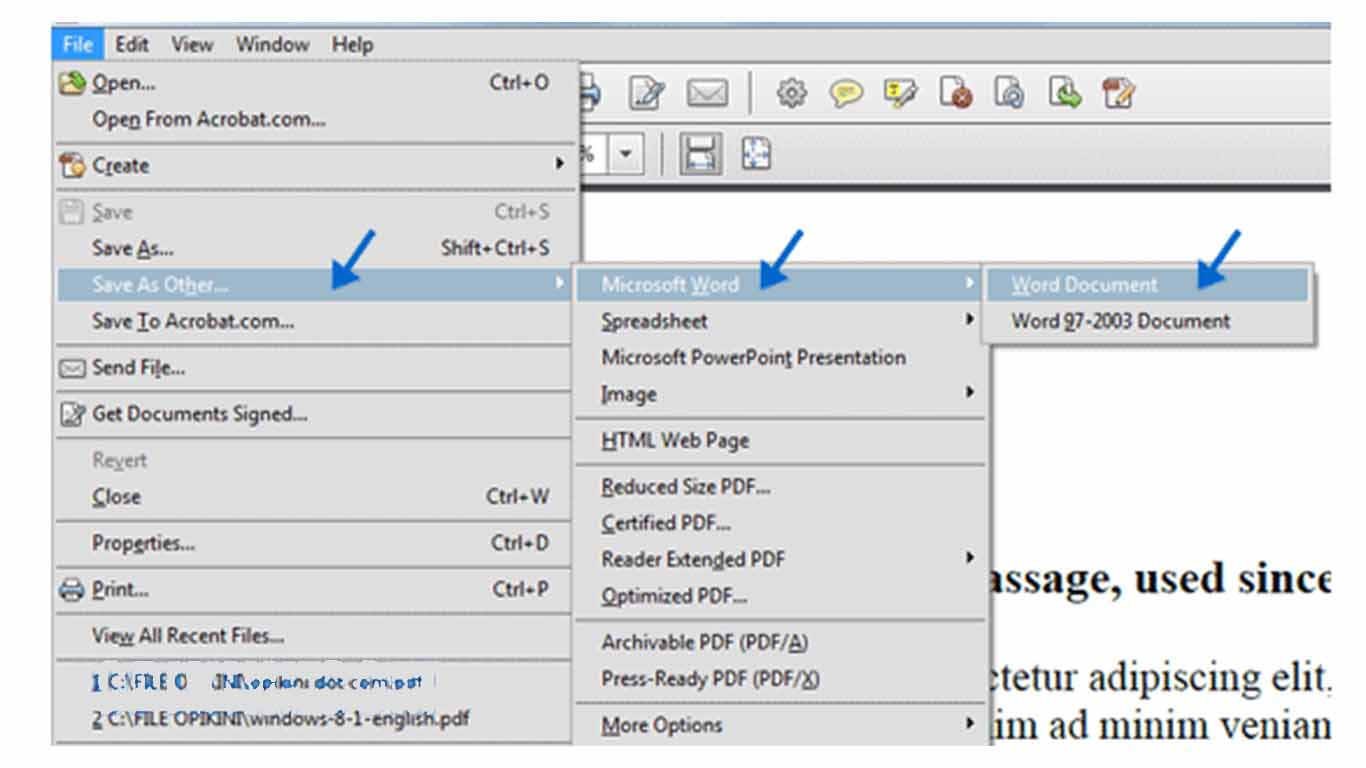The height and width of the screenshot is (768, 1366).
Task: Choose Certified PDF...
Action: (782, 523)
